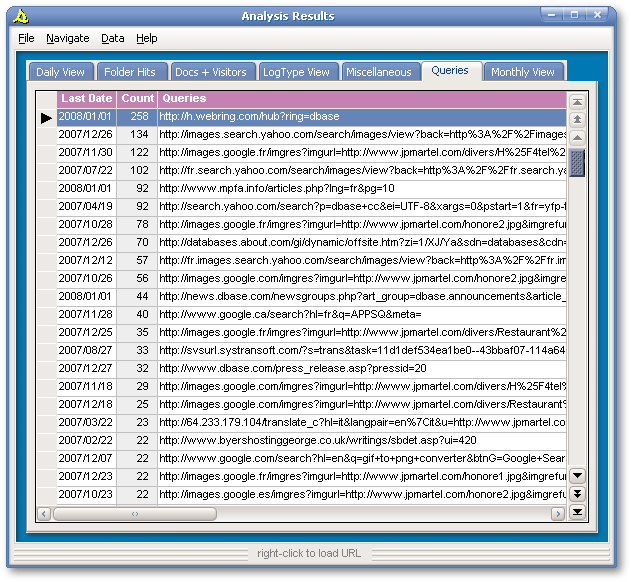Switch to the Daily View tab
Screen dimensions: 631x582
(x=60, y=72)
